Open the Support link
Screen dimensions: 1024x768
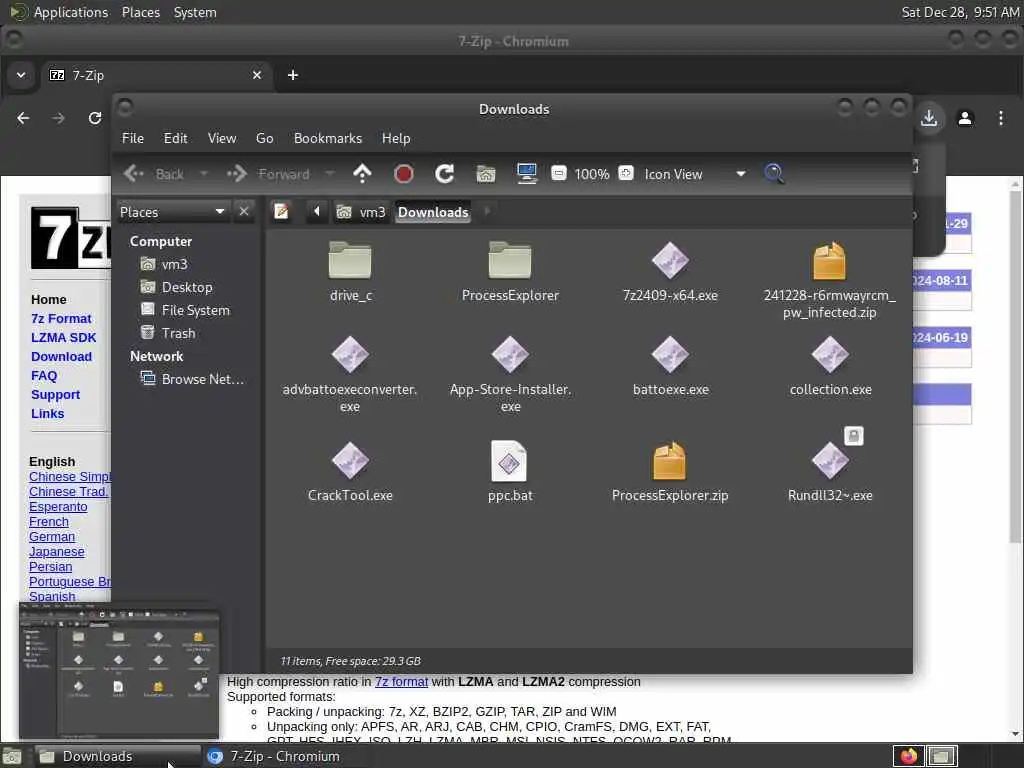coord(56,394)
